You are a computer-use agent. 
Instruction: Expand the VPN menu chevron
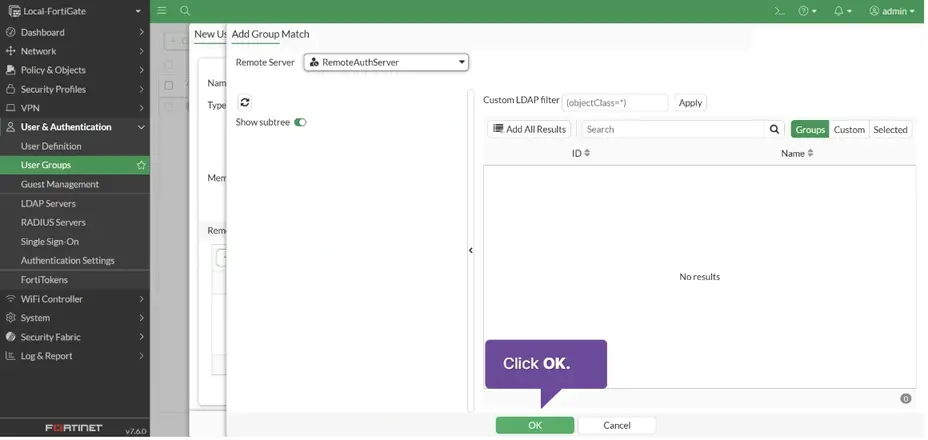[x=141, y=108]
